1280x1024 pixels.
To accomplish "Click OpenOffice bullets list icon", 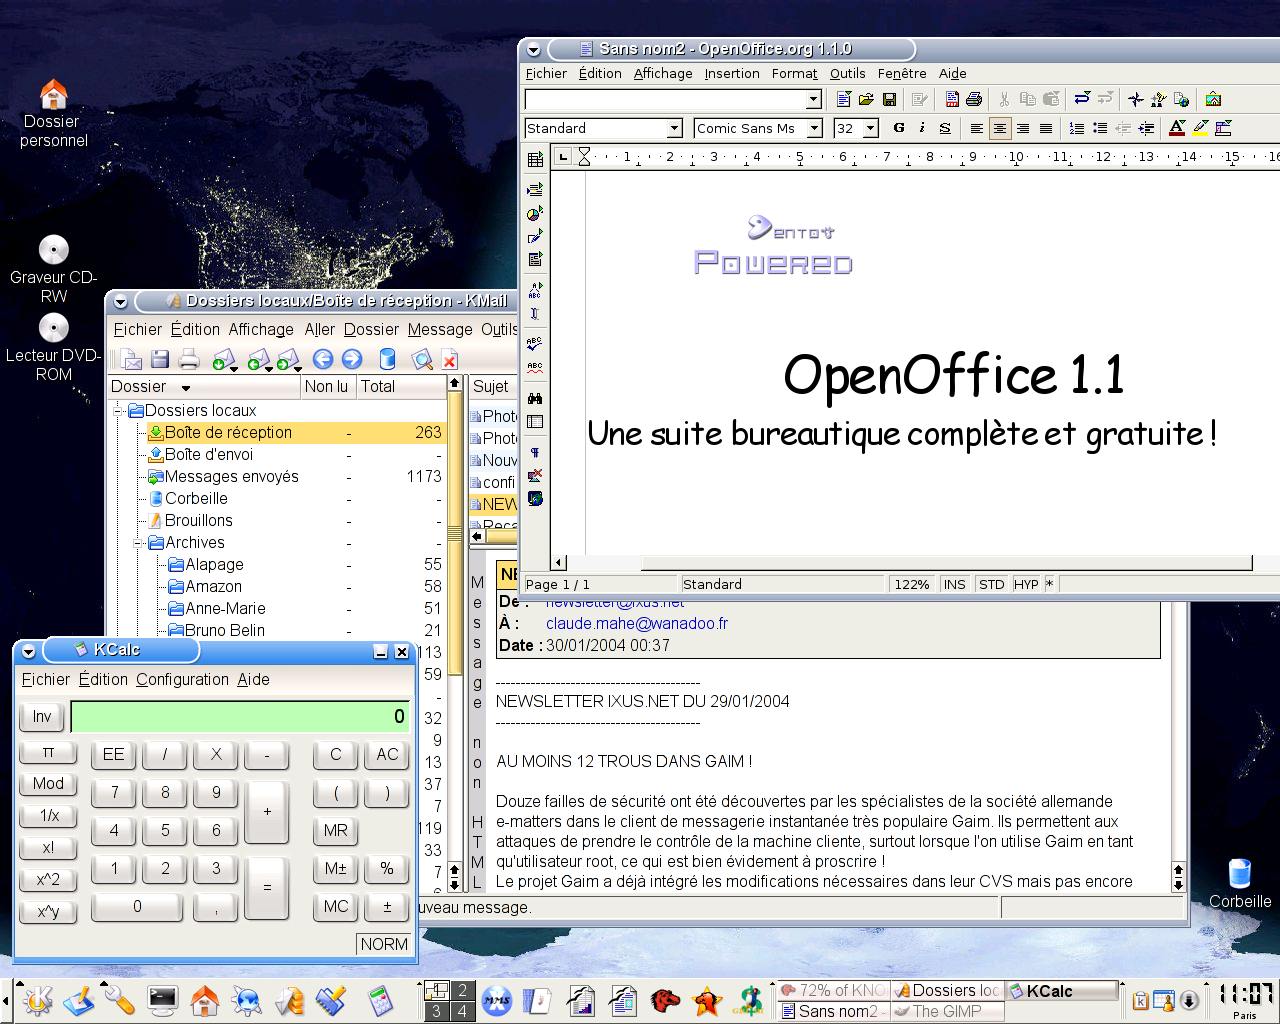I will (1100, 128).
